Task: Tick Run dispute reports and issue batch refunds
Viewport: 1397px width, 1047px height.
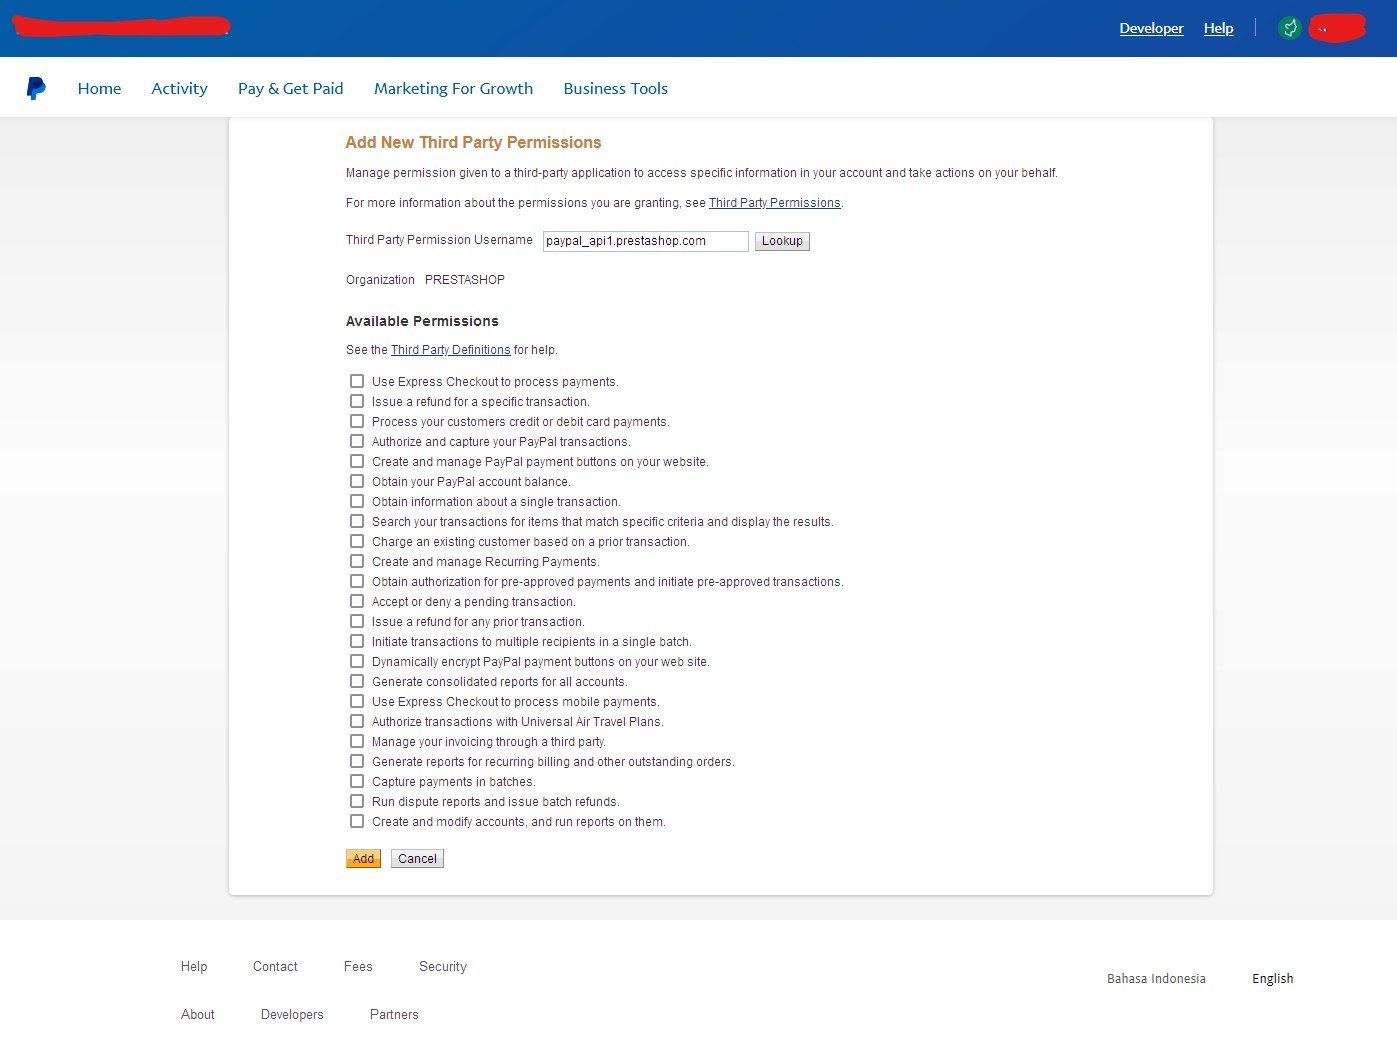Action: pyautogui.click(x=357, y=801)
